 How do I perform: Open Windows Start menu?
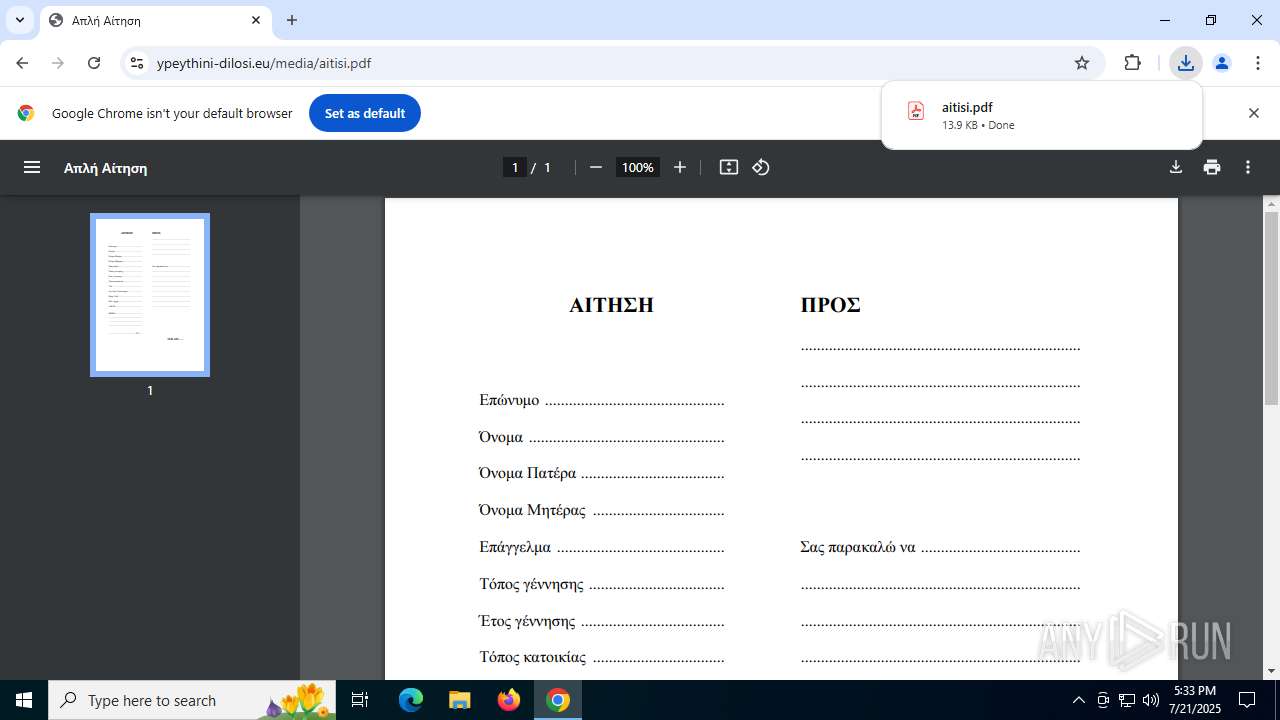(x=24, y=700)
